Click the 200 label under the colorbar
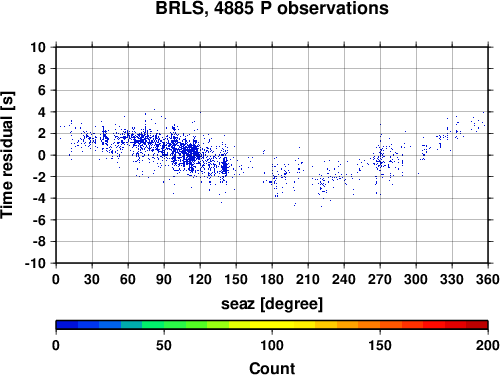 coord(488,345)
